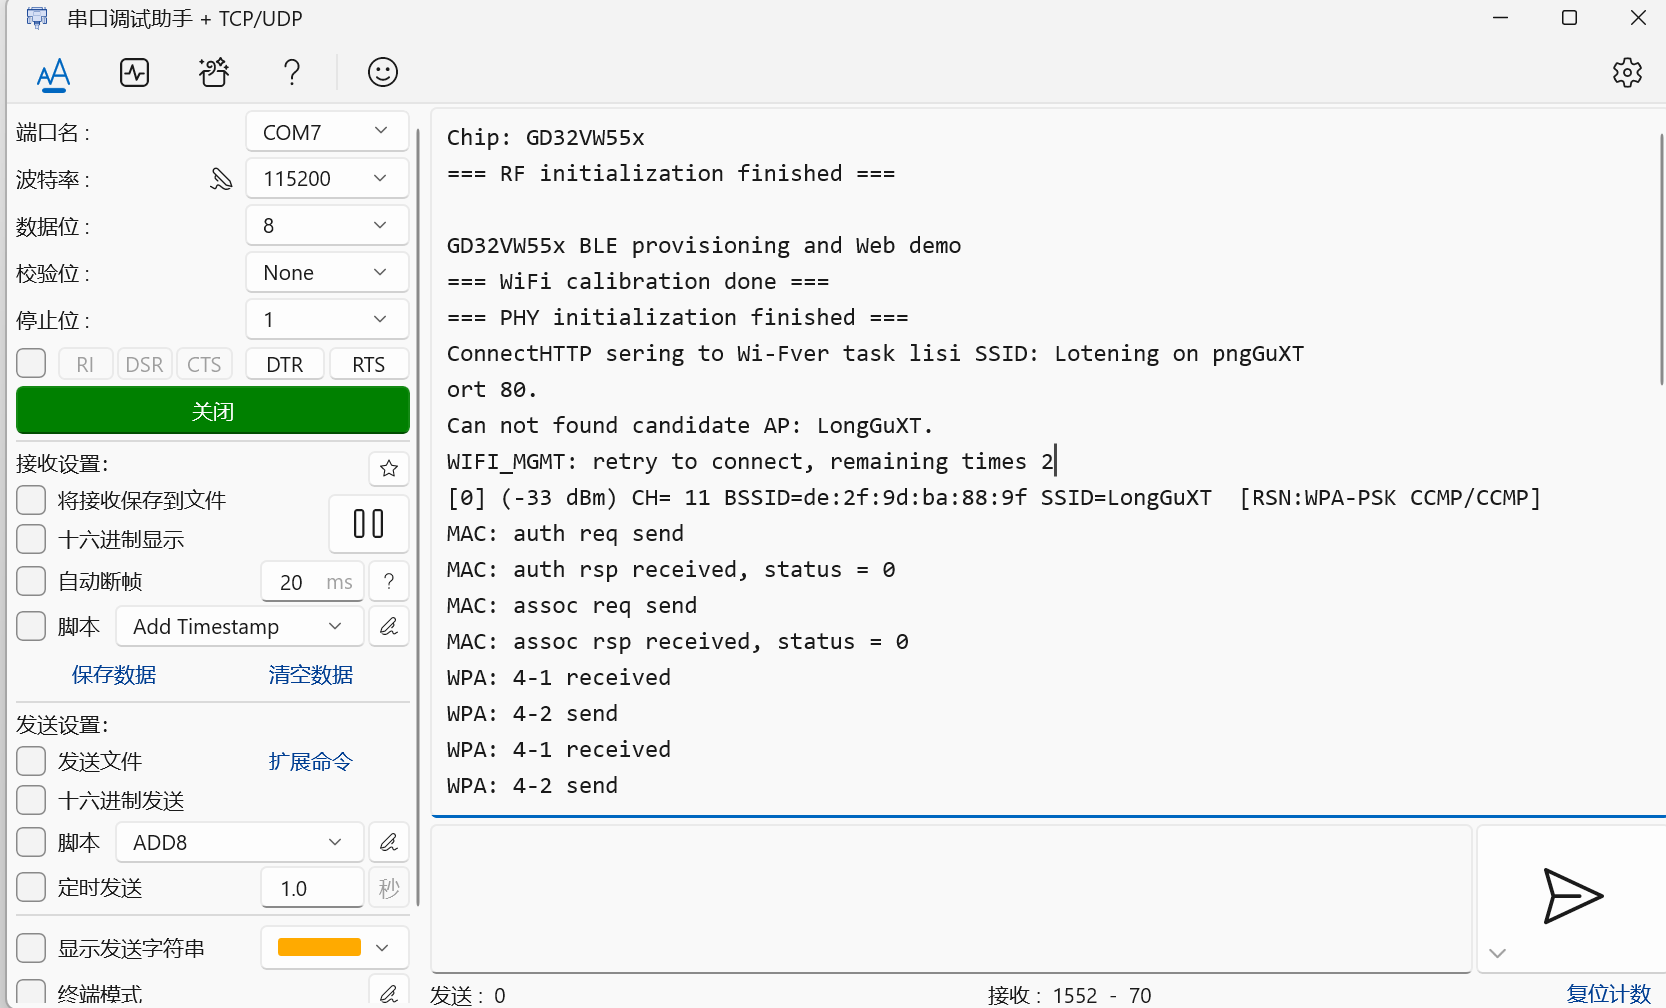The width and height of the screenshot is (1666, 1008).
Task: Click the 保存数据 link
Action: [x=114, y=675]
